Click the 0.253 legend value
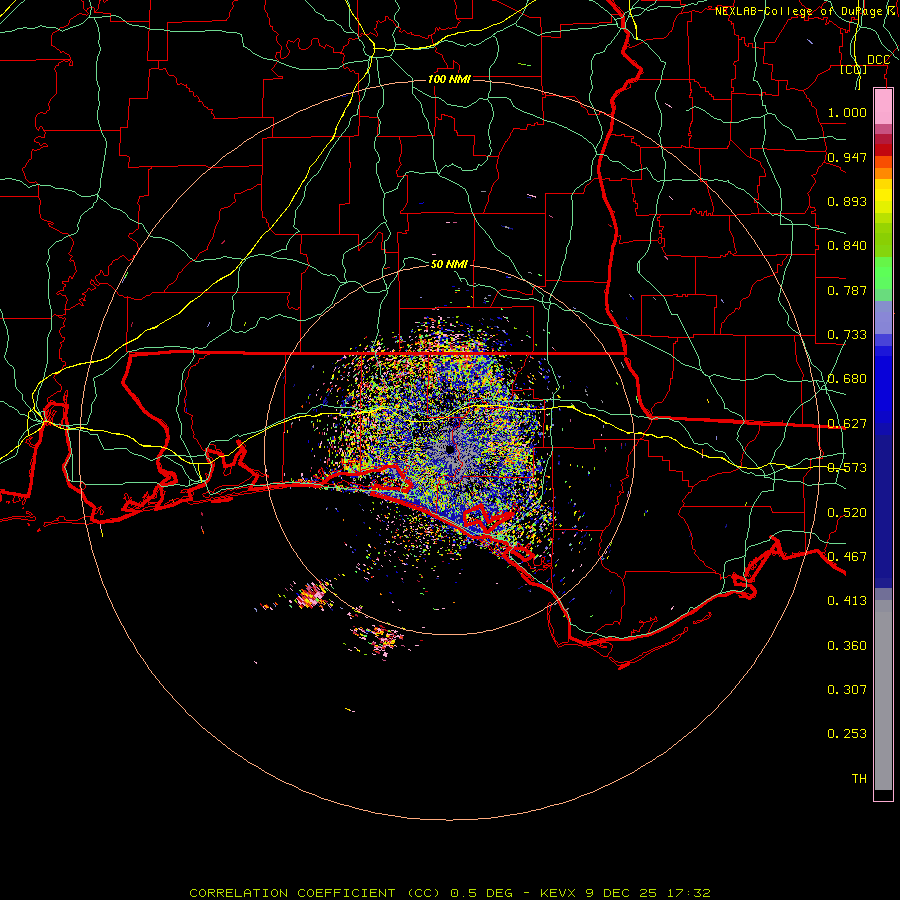 click(847, 734)
